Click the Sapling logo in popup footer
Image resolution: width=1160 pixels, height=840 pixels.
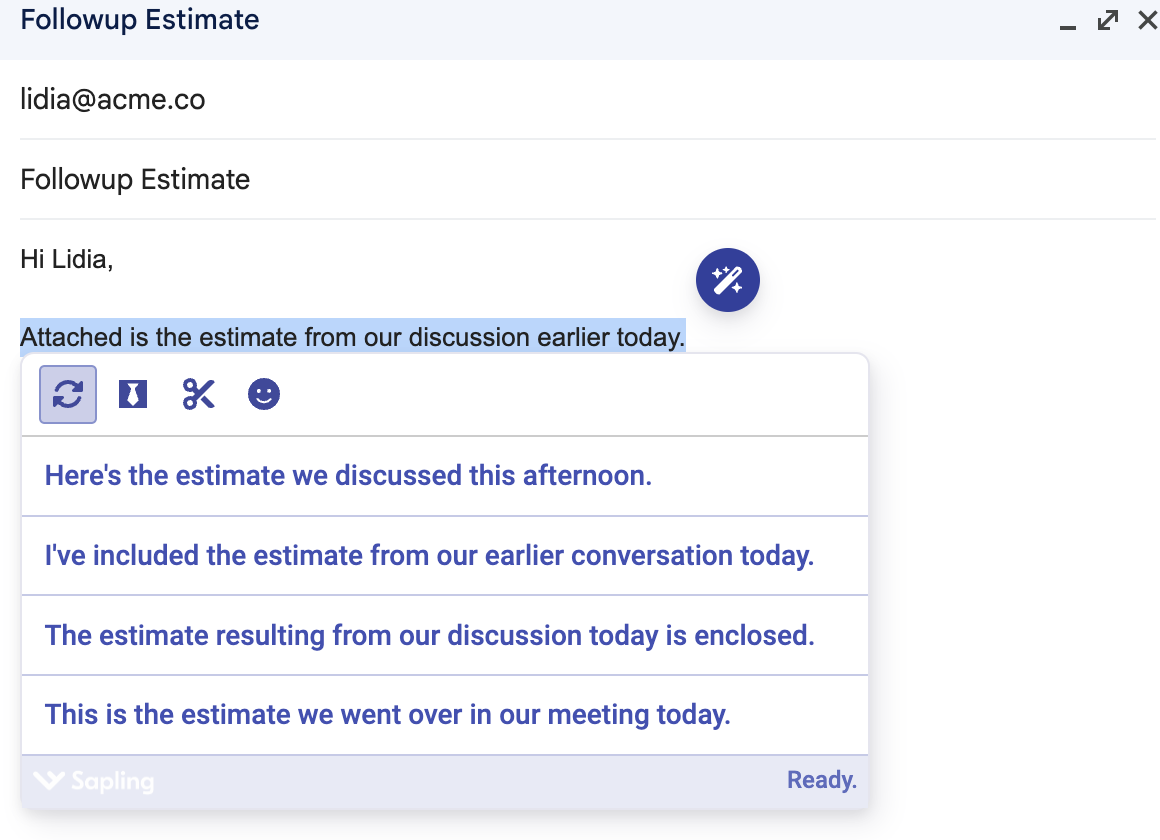click(x=94, y=780)
